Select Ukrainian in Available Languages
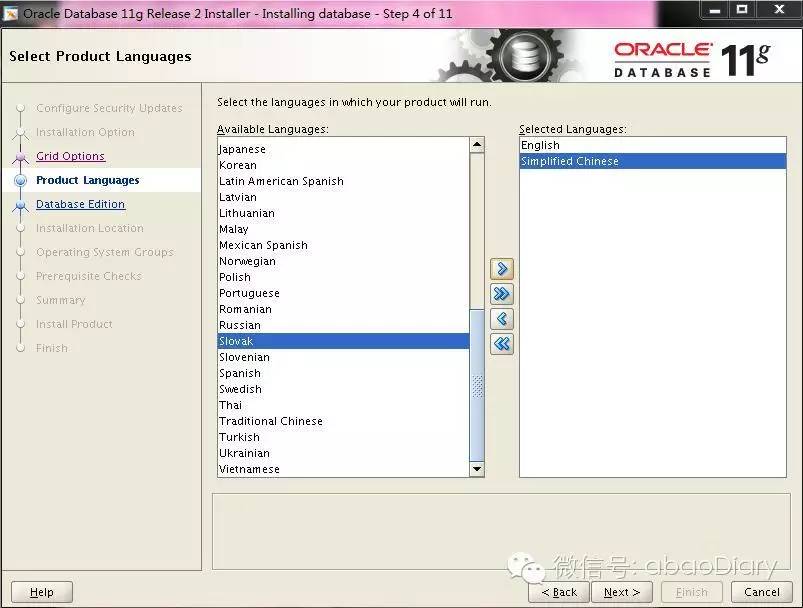This screenshot has width=803, height=608. pyautogui.click(x=343, y=453)
